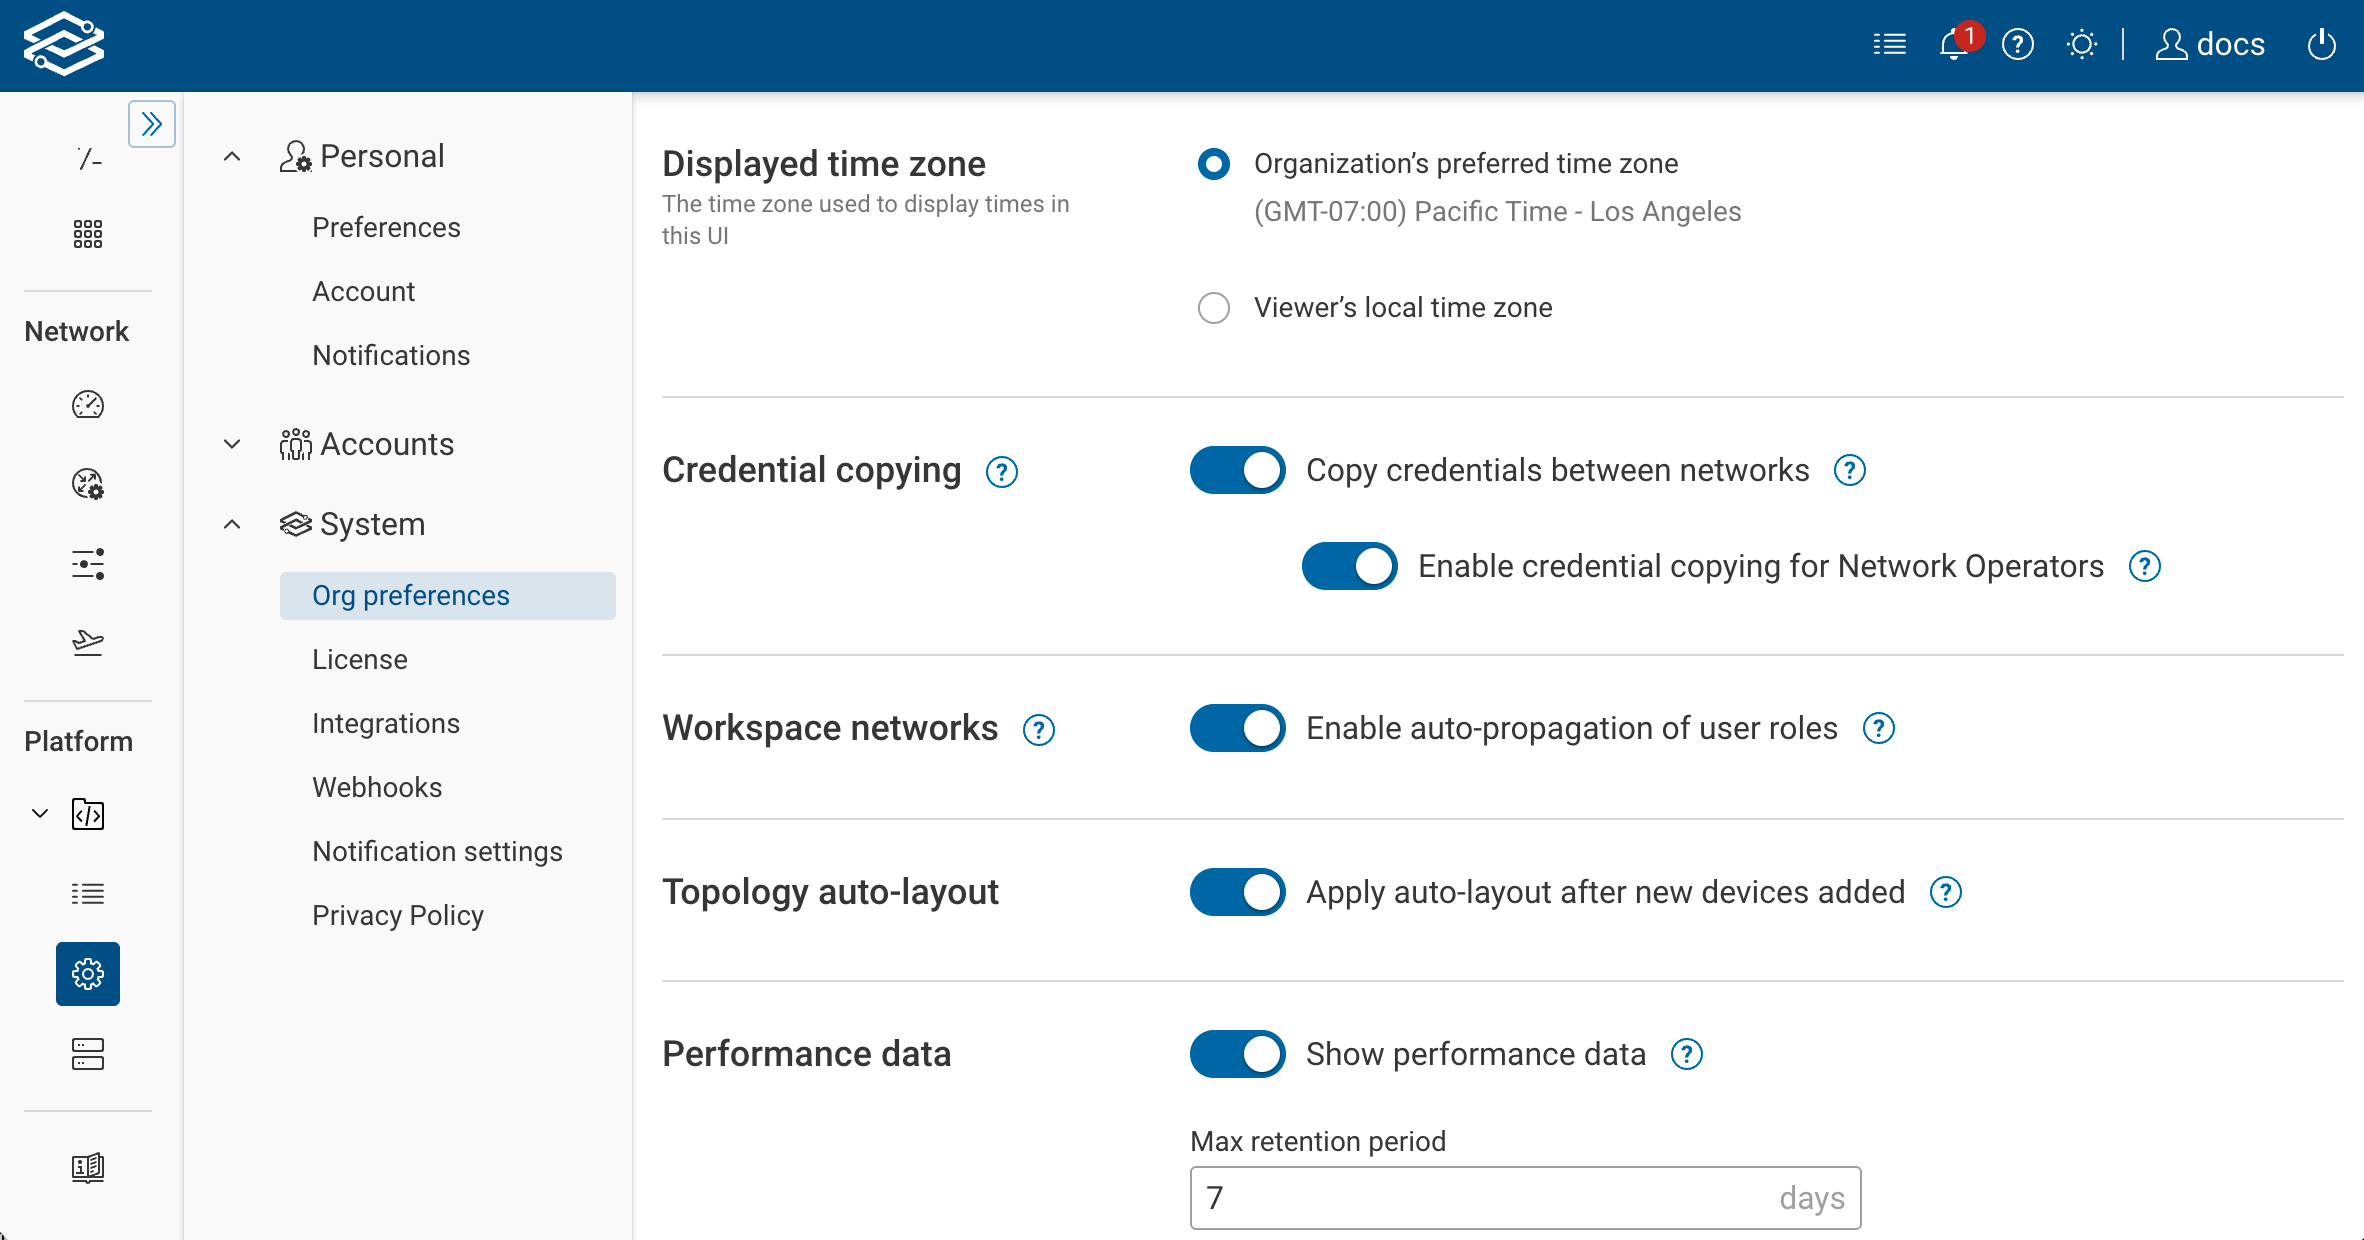The image size is (2364, 1240).
Task: Open the docs user profile
Action: [2210, 45]
